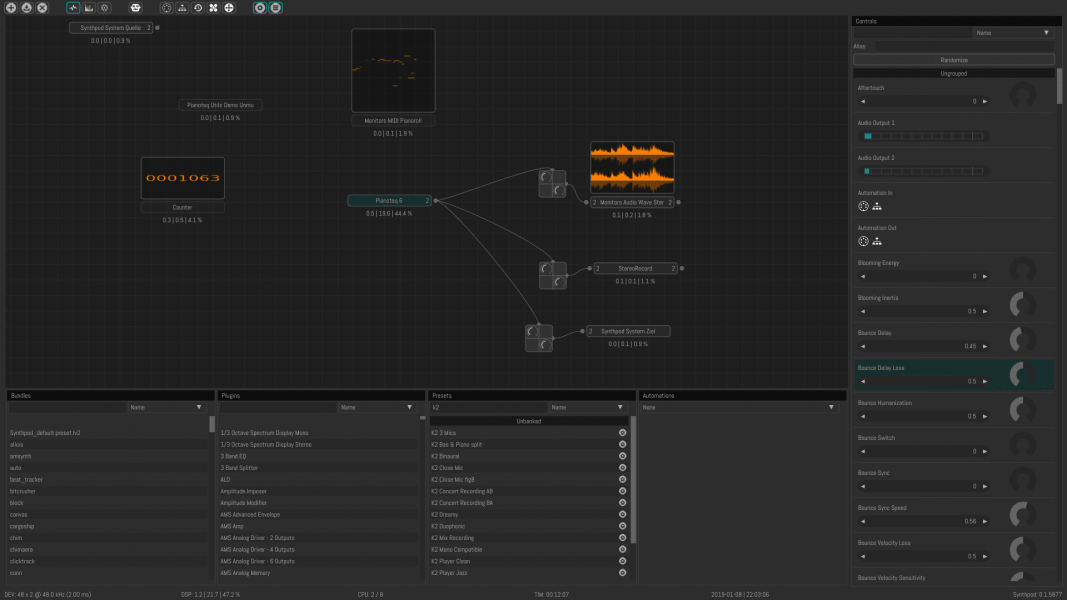1067x600 pixels.
Task: Click the Blooming Inertia dial knob
Action: 1023,305
